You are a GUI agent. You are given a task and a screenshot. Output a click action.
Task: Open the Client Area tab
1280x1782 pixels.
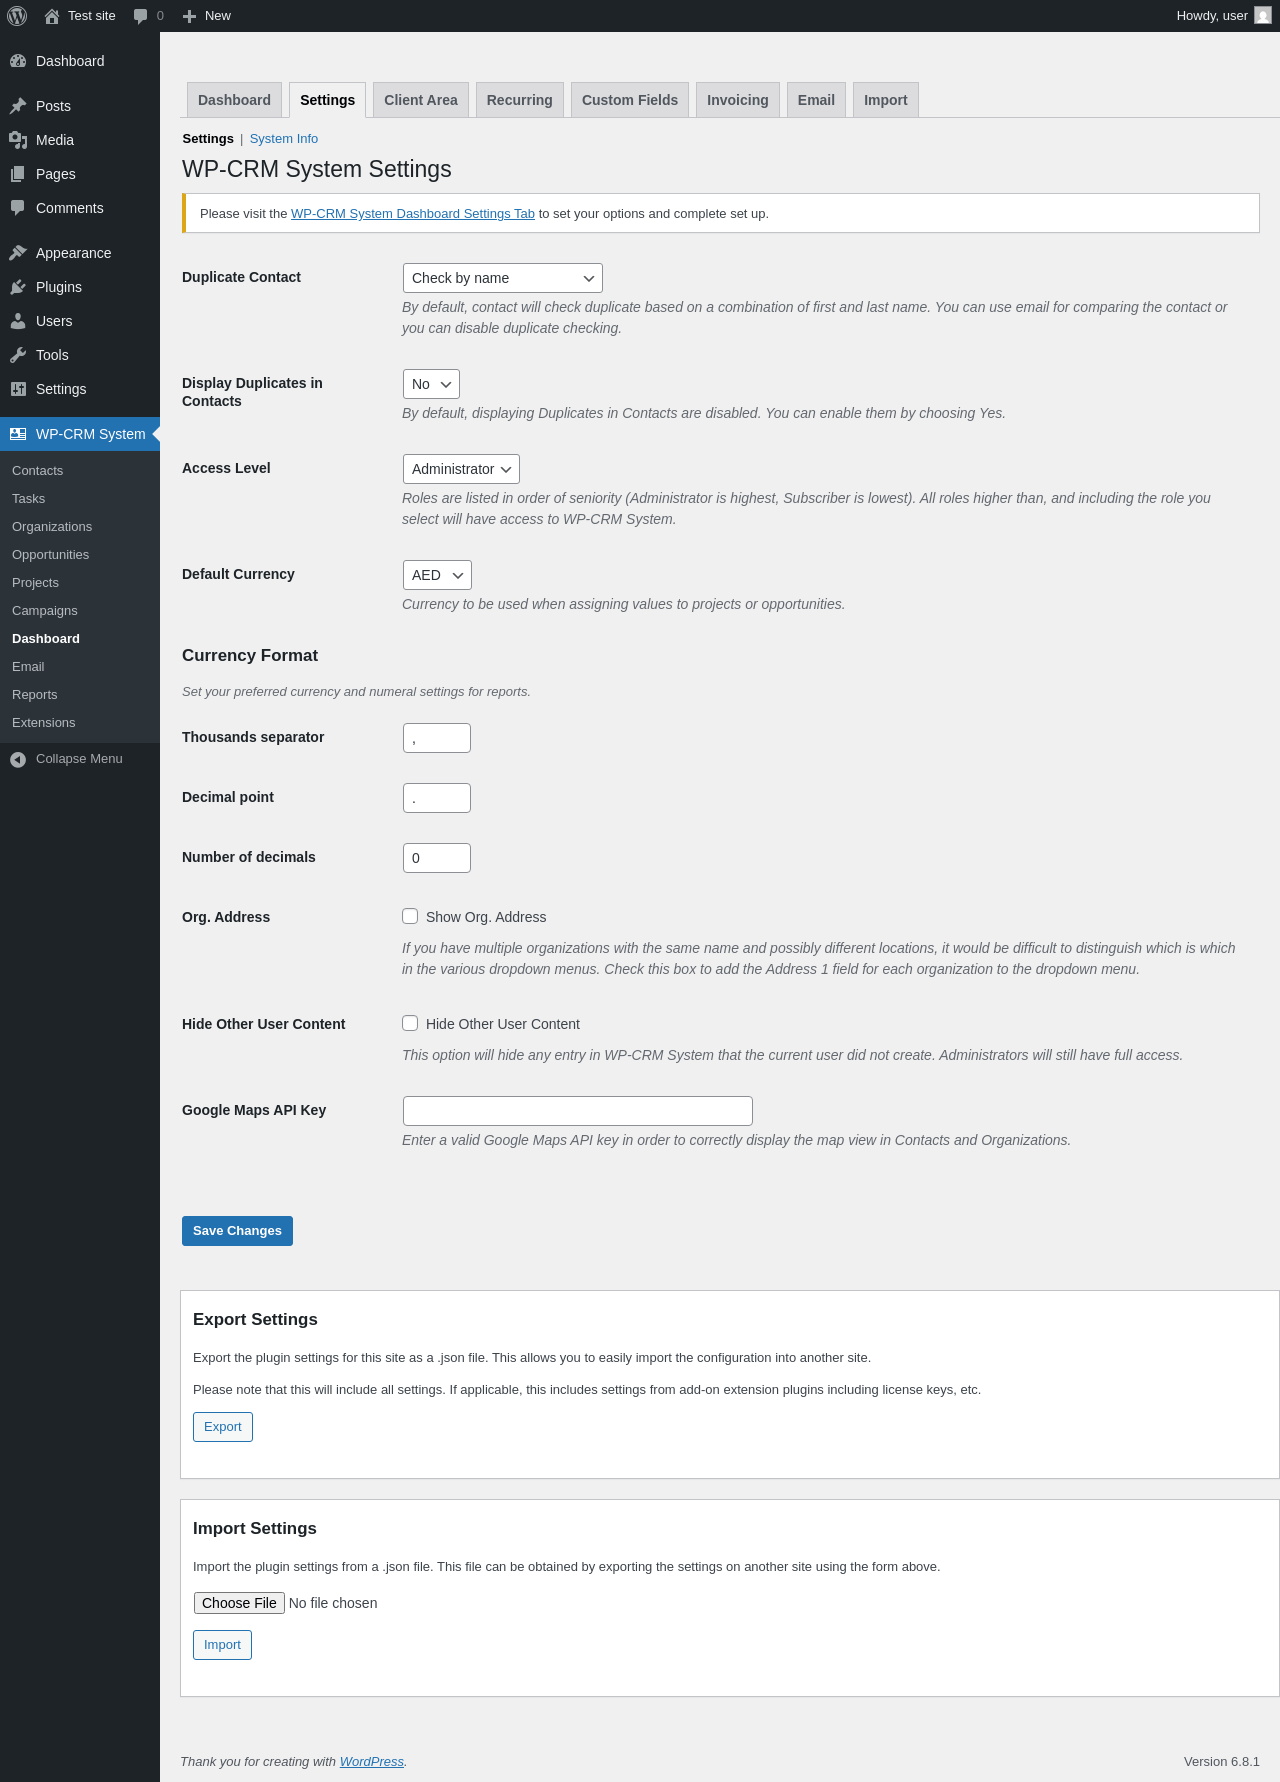pyautogui.click(x=421, y=100)
